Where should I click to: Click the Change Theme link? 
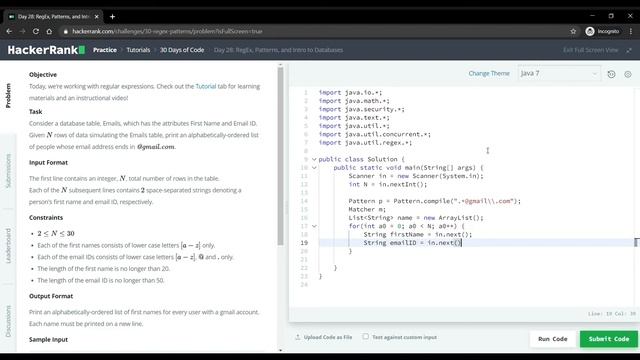pyautogui.click(x=489, y=73)
